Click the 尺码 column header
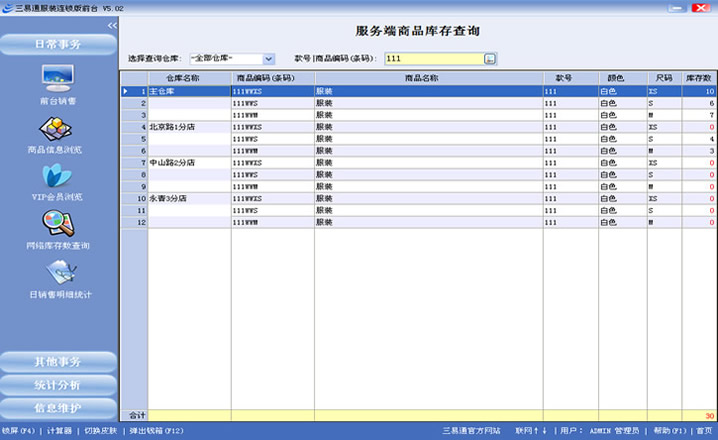The height and width of the screenshot is (440, 718). coord(664,78)
